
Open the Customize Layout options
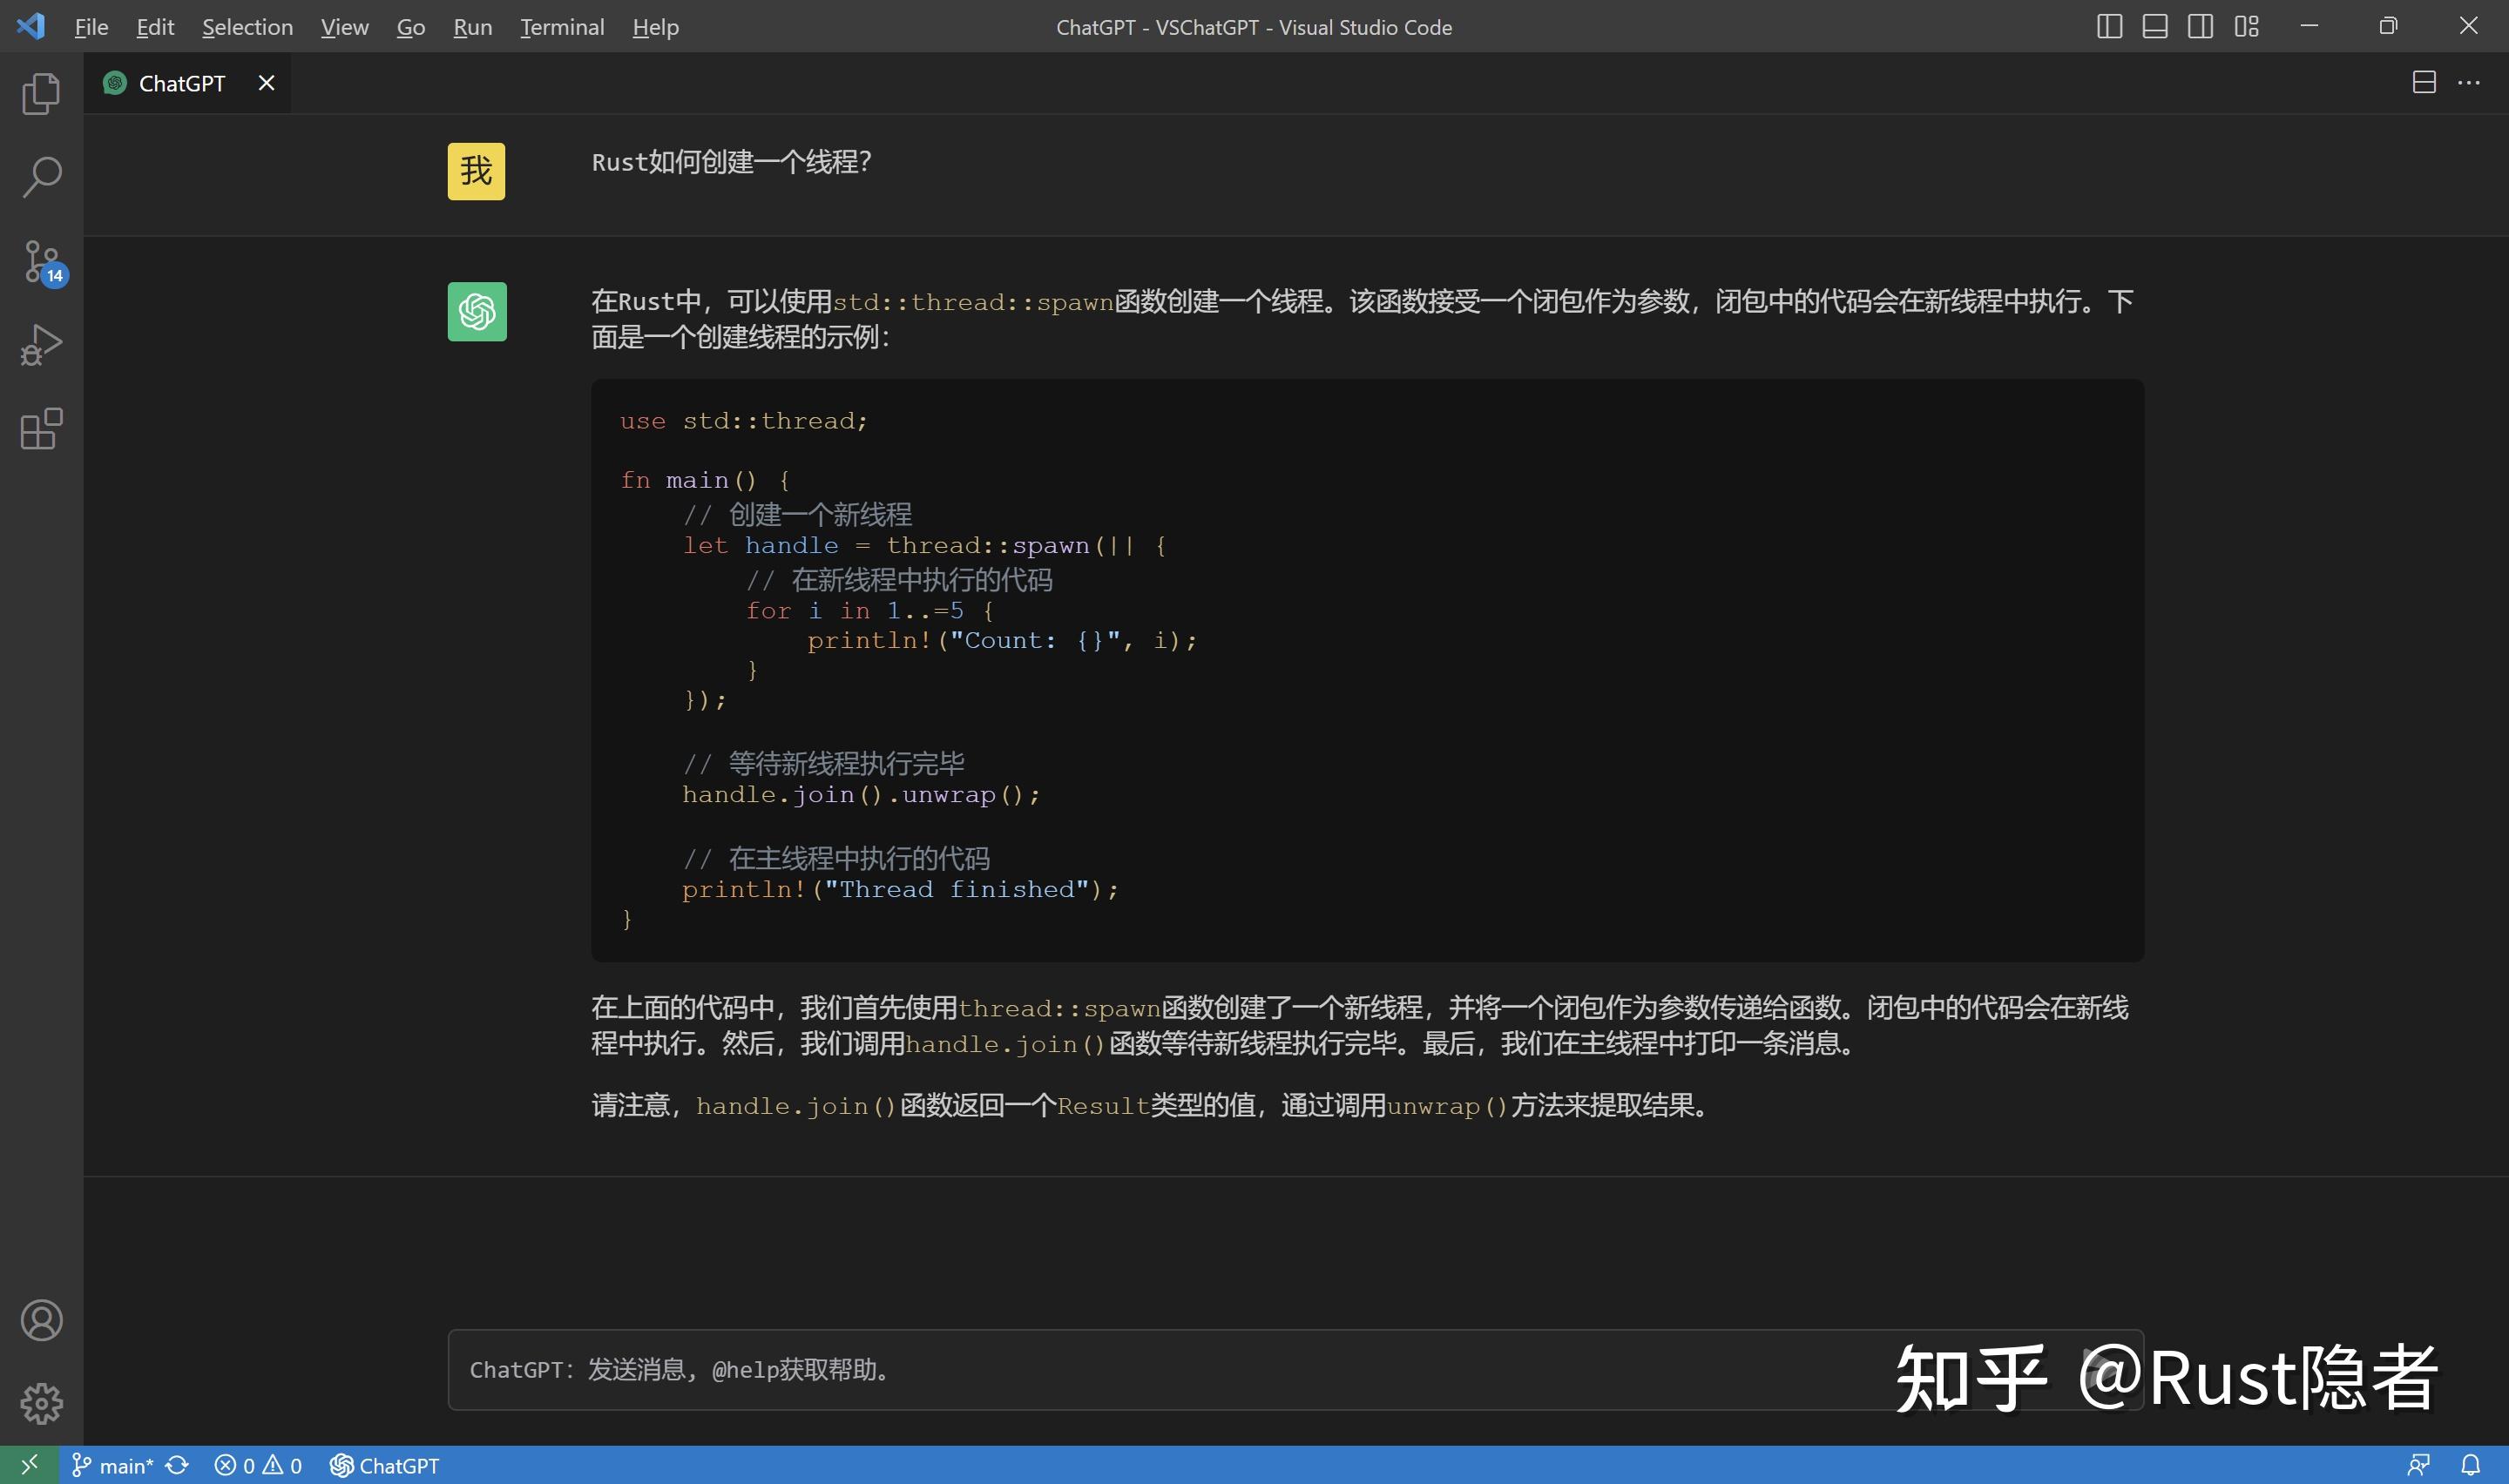coord(2246,27)
